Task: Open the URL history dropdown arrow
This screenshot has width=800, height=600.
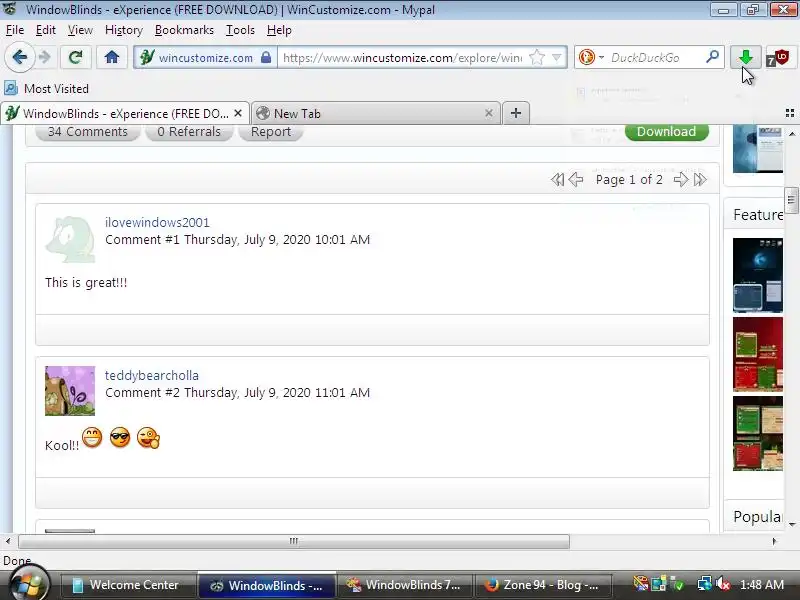Action: (x=557, y=57)
